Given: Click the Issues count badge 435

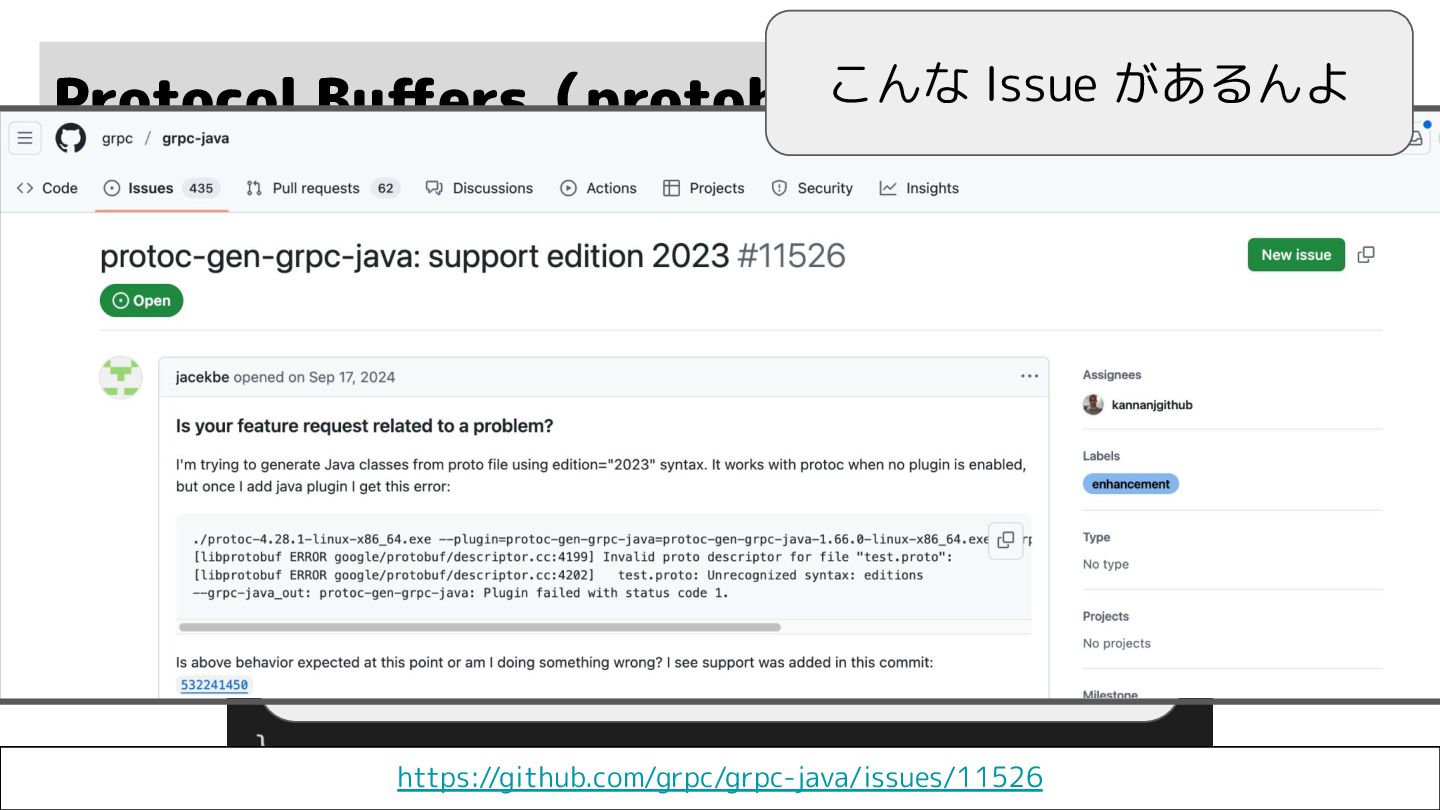Looking at the screenshot, I should pyautogui.click(x=201, y=188).
